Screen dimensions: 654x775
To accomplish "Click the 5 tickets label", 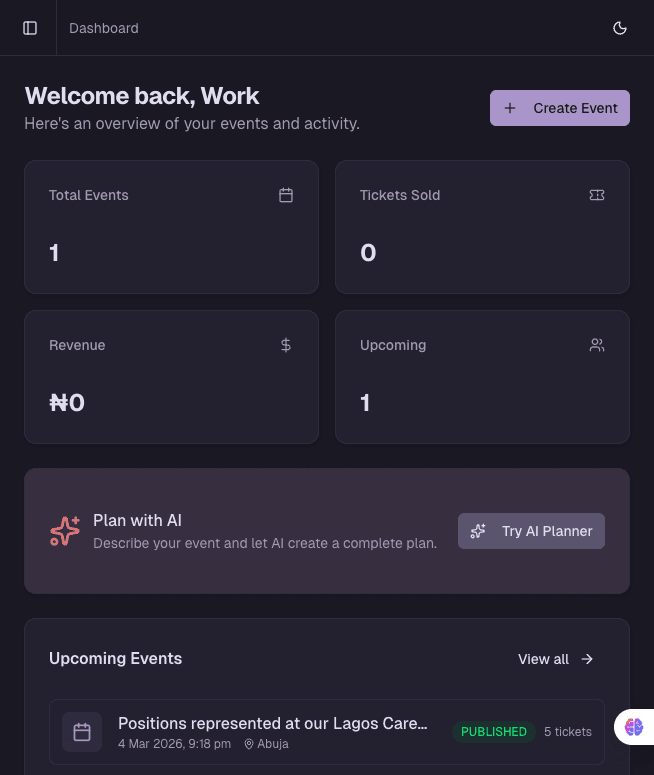I will [568, 732].
